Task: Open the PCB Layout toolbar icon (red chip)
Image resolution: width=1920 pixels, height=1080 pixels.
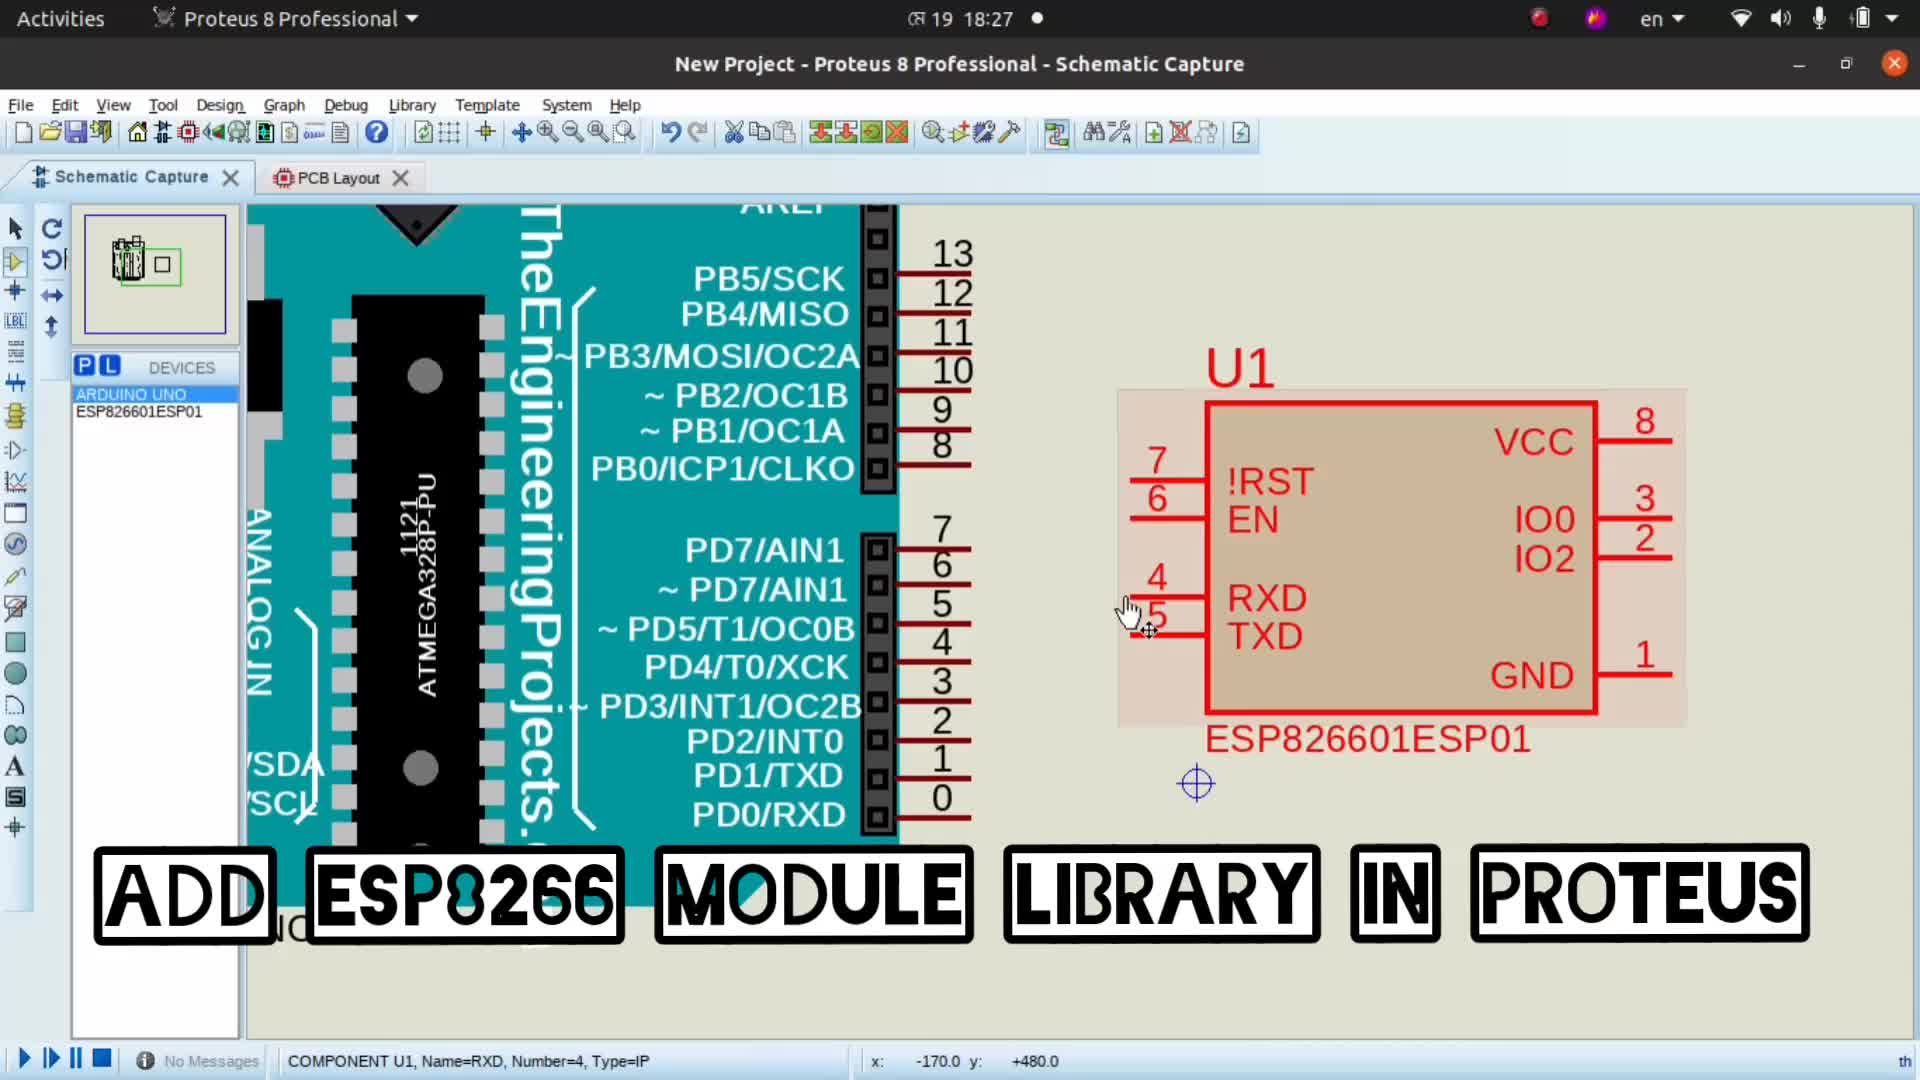Action: 187,132
